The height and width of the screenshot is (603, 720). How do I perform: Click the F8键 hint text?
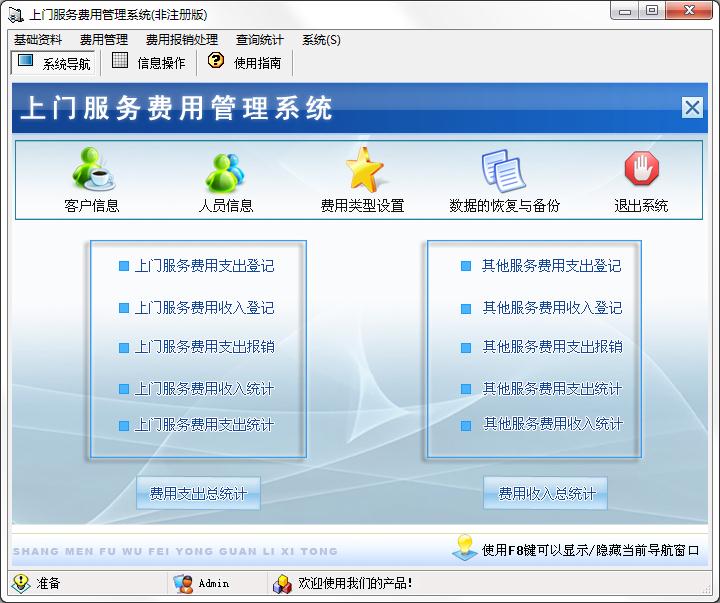pyautogui.click(x=590, y=550)
